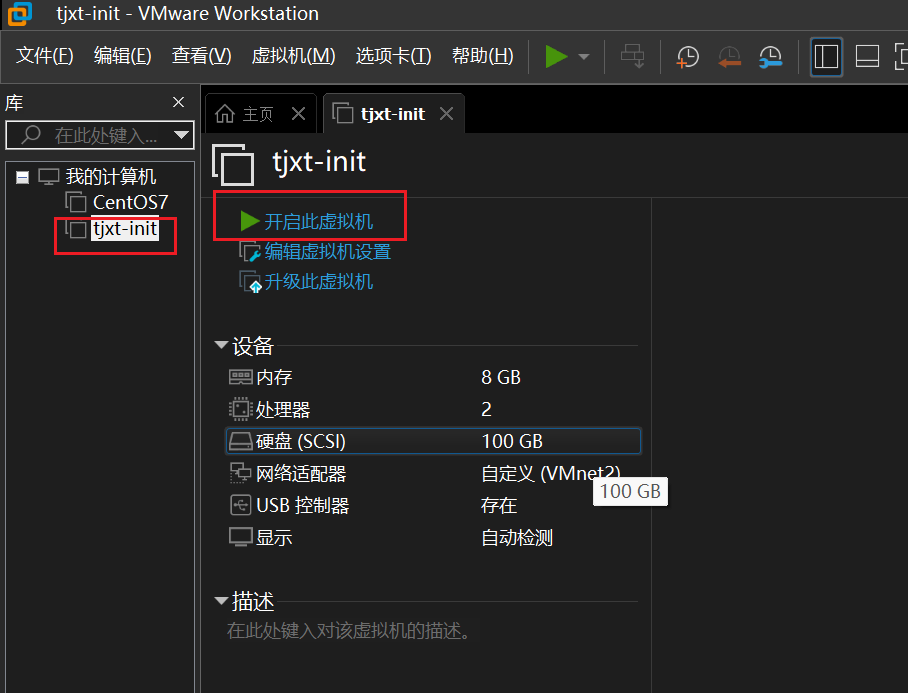This screenshot has width=908, height=693.
Task: Click the 自动检测 display value
Action: pyautogui.click(x=517, y=538)
